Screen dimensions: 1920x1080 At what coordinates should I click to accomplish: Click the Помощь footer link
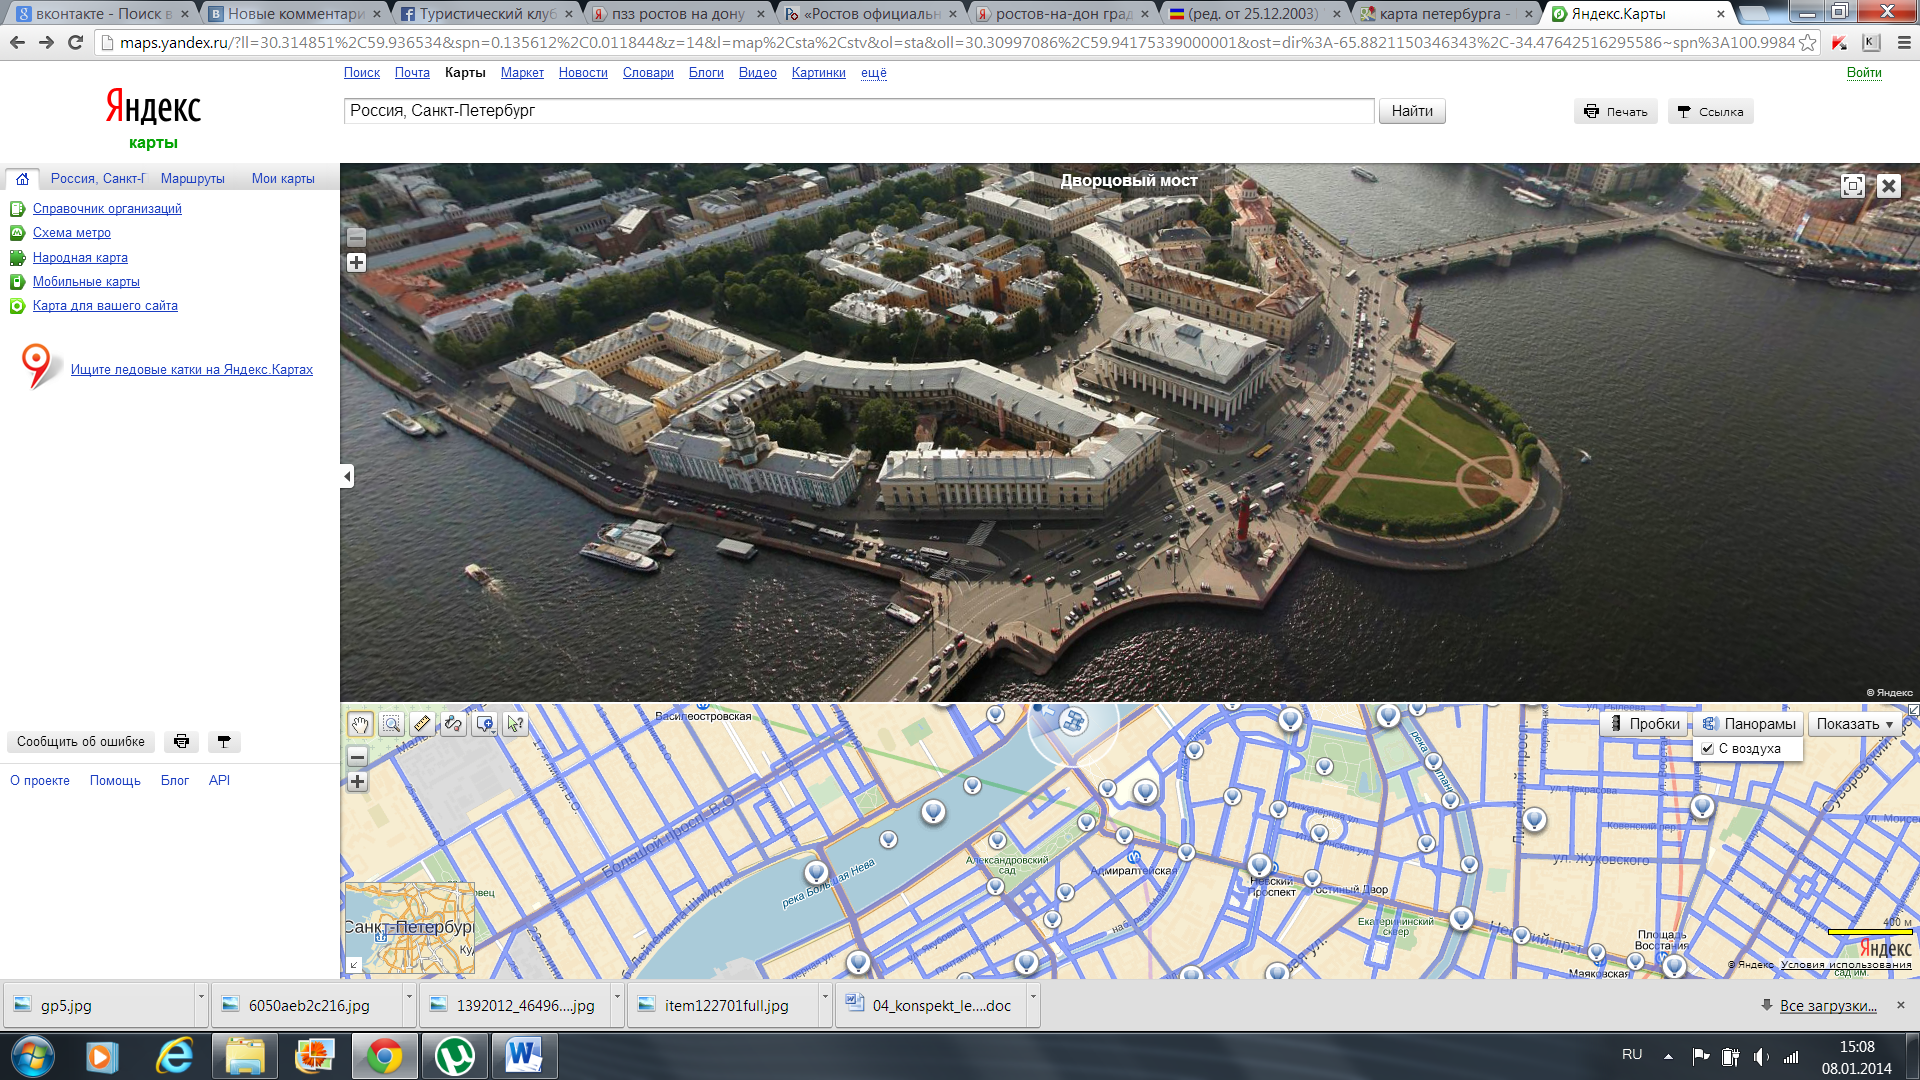tap(115, 781)
